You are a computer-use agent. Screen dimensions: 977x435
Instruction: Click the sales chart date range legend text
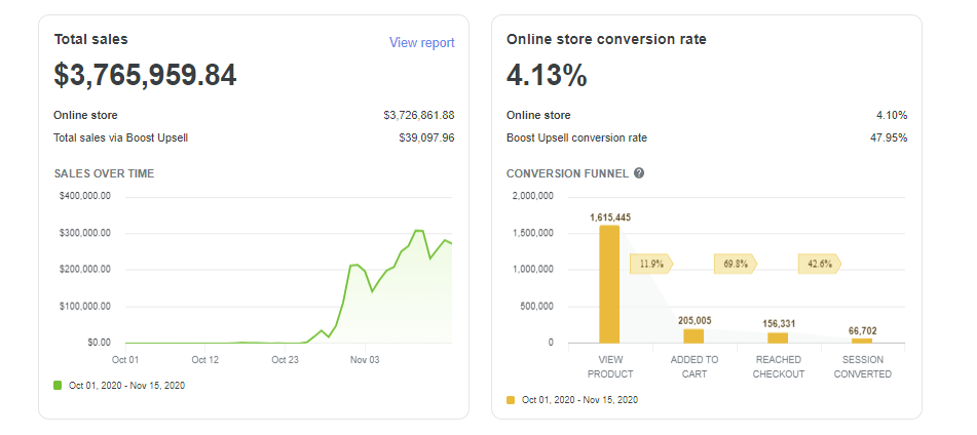pos(127,385)
